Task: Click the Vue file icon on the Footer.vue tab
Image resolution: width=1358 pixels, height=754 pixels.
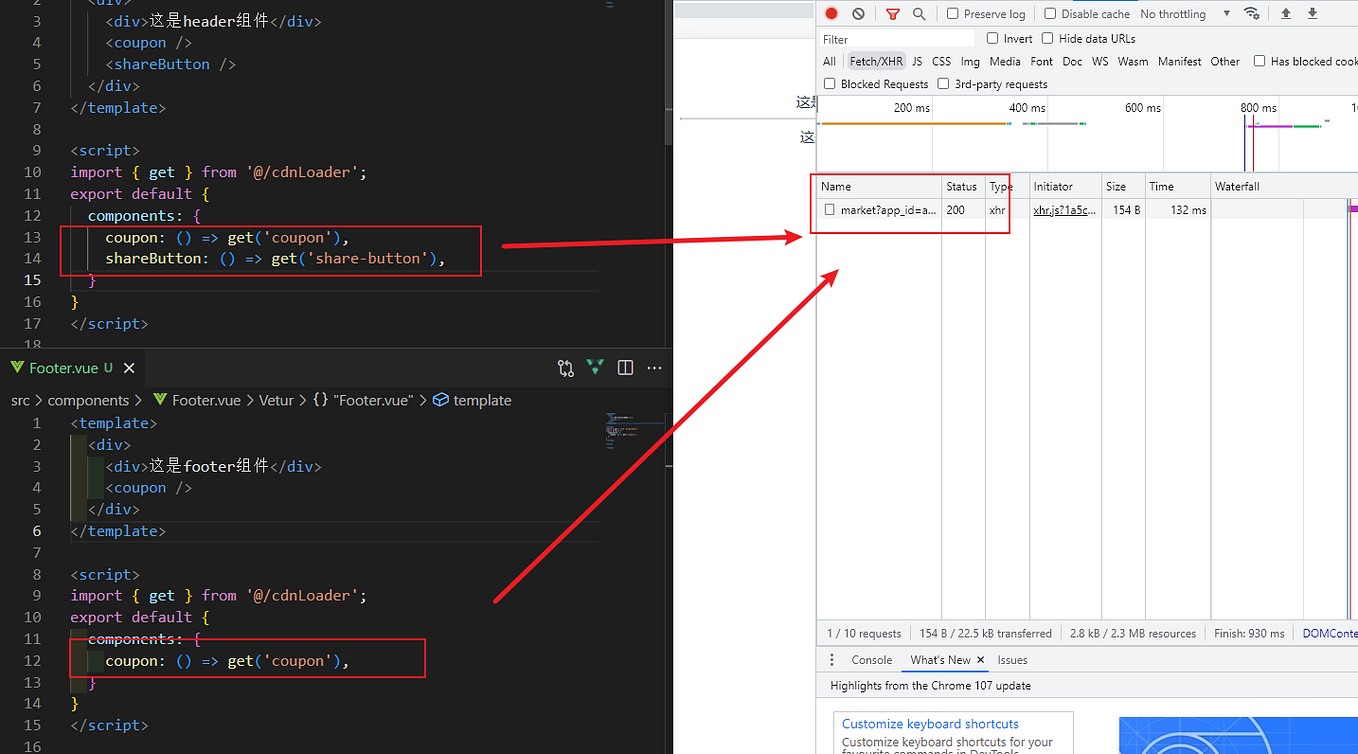Action: [17, 368]
